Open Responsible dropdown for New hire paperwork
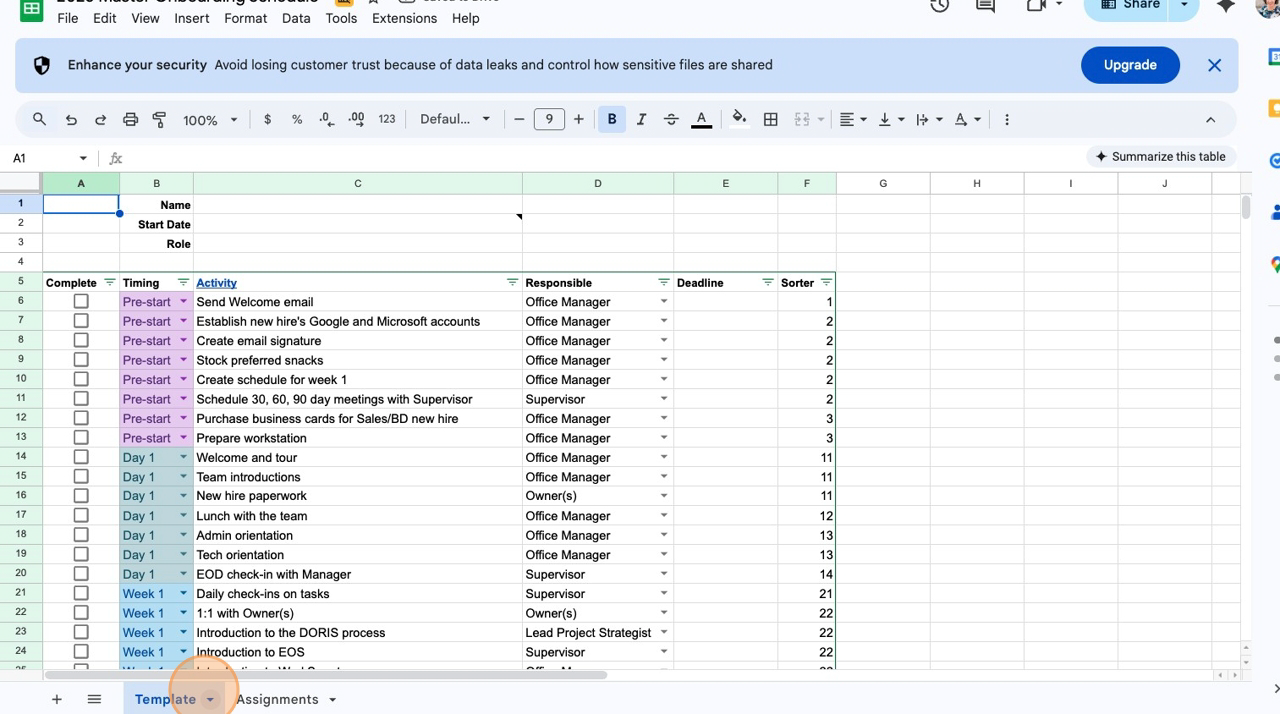Viewport: 1280px width, 714px height. [x=663, y=496]
